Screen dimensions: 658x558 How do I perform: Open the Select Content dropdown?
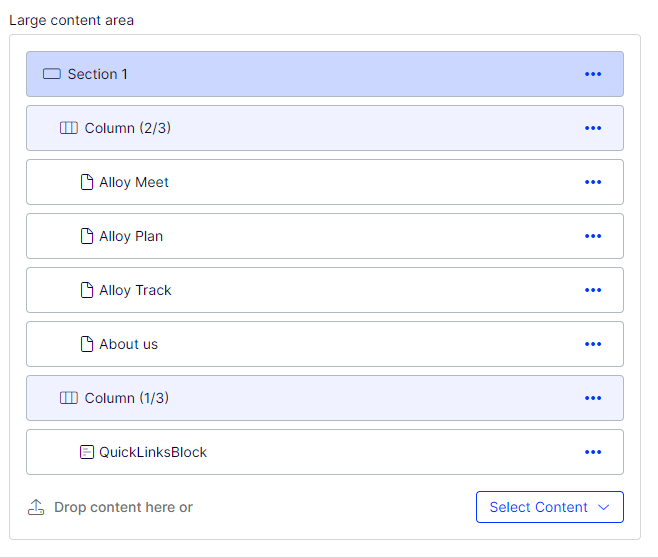549,507
